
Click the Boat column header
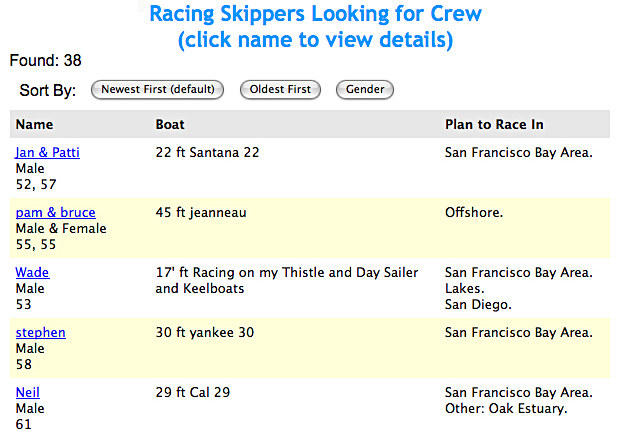click(x=170, y=125)
